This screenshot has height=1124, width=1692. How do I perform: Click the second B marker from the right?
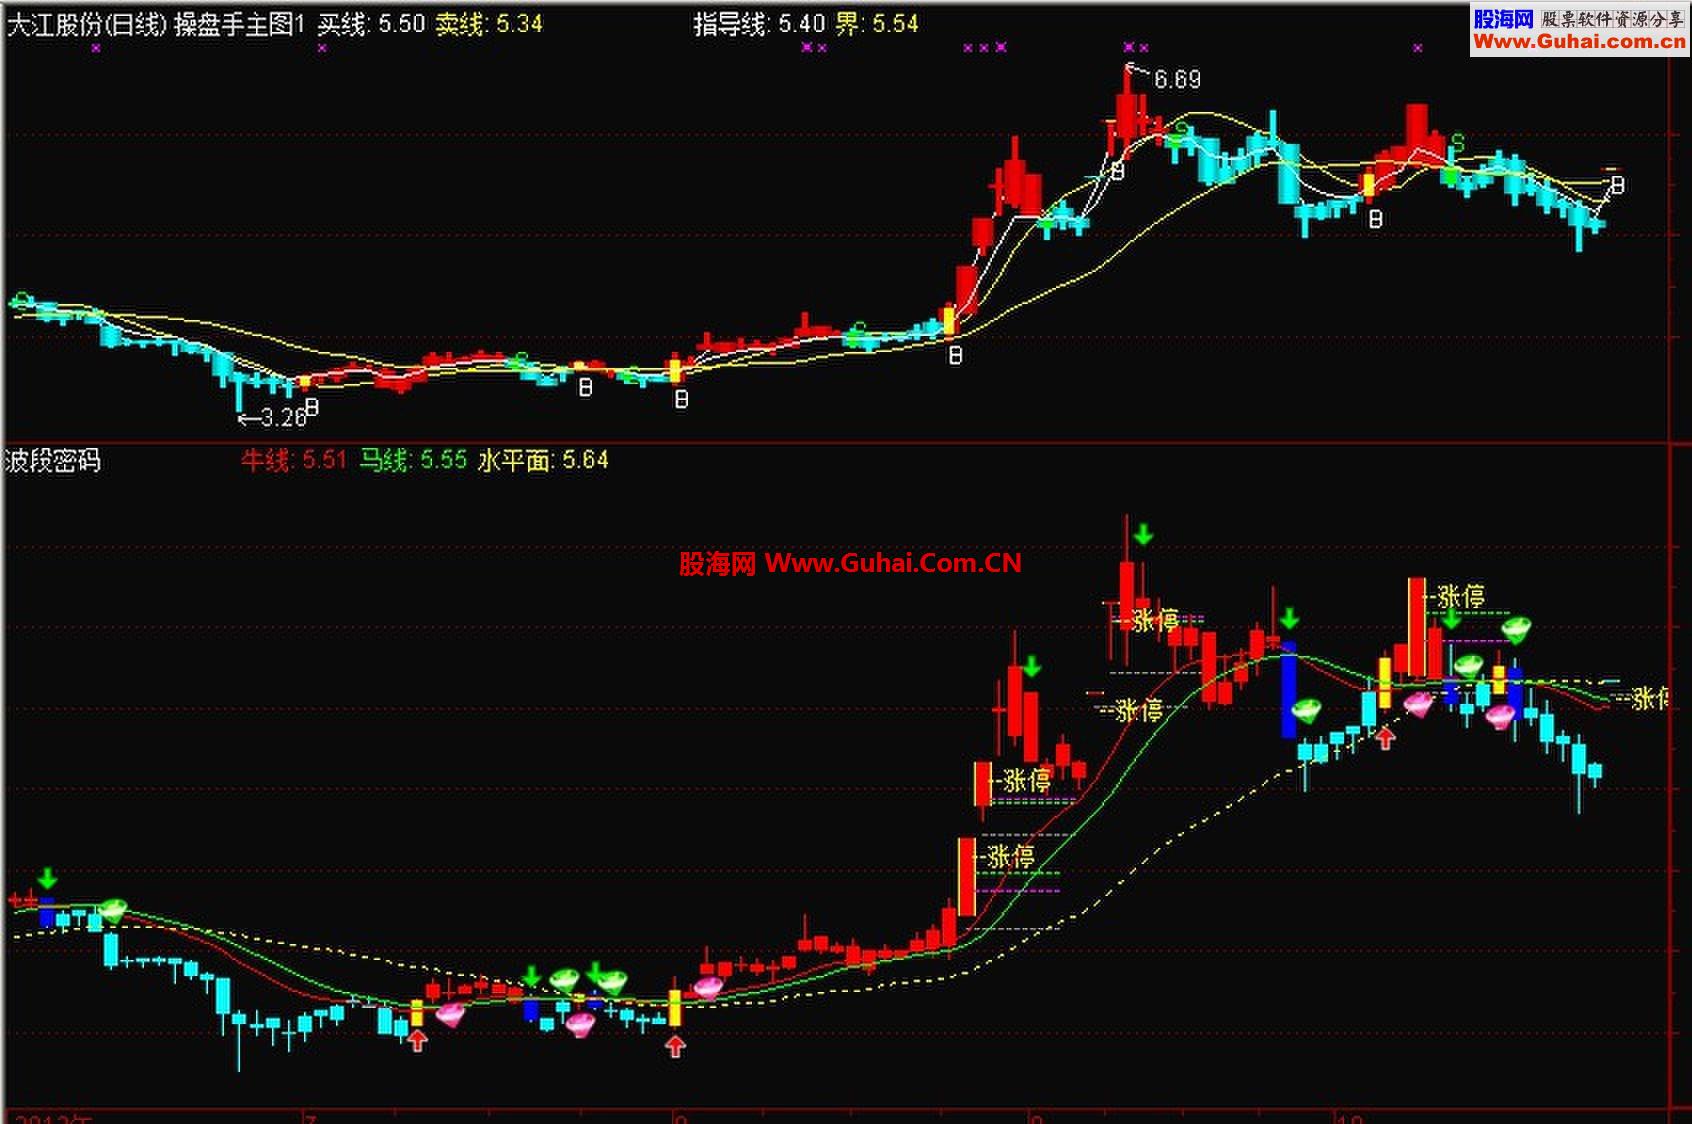click(1375, 218)
